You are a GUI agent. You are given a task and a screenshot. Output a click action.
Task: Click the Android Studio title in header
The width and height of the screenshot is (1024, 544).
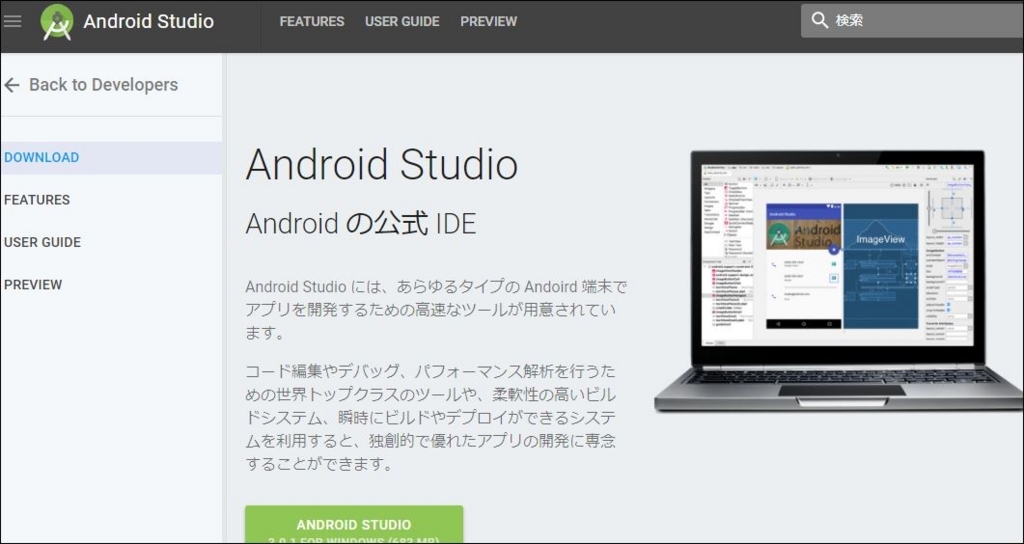click(x=148, y=22)
